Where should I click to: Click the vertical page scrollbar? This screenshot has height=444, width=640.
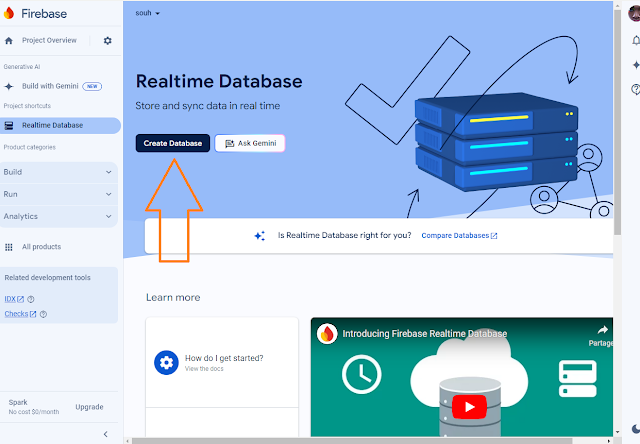(x=617, y=122)
